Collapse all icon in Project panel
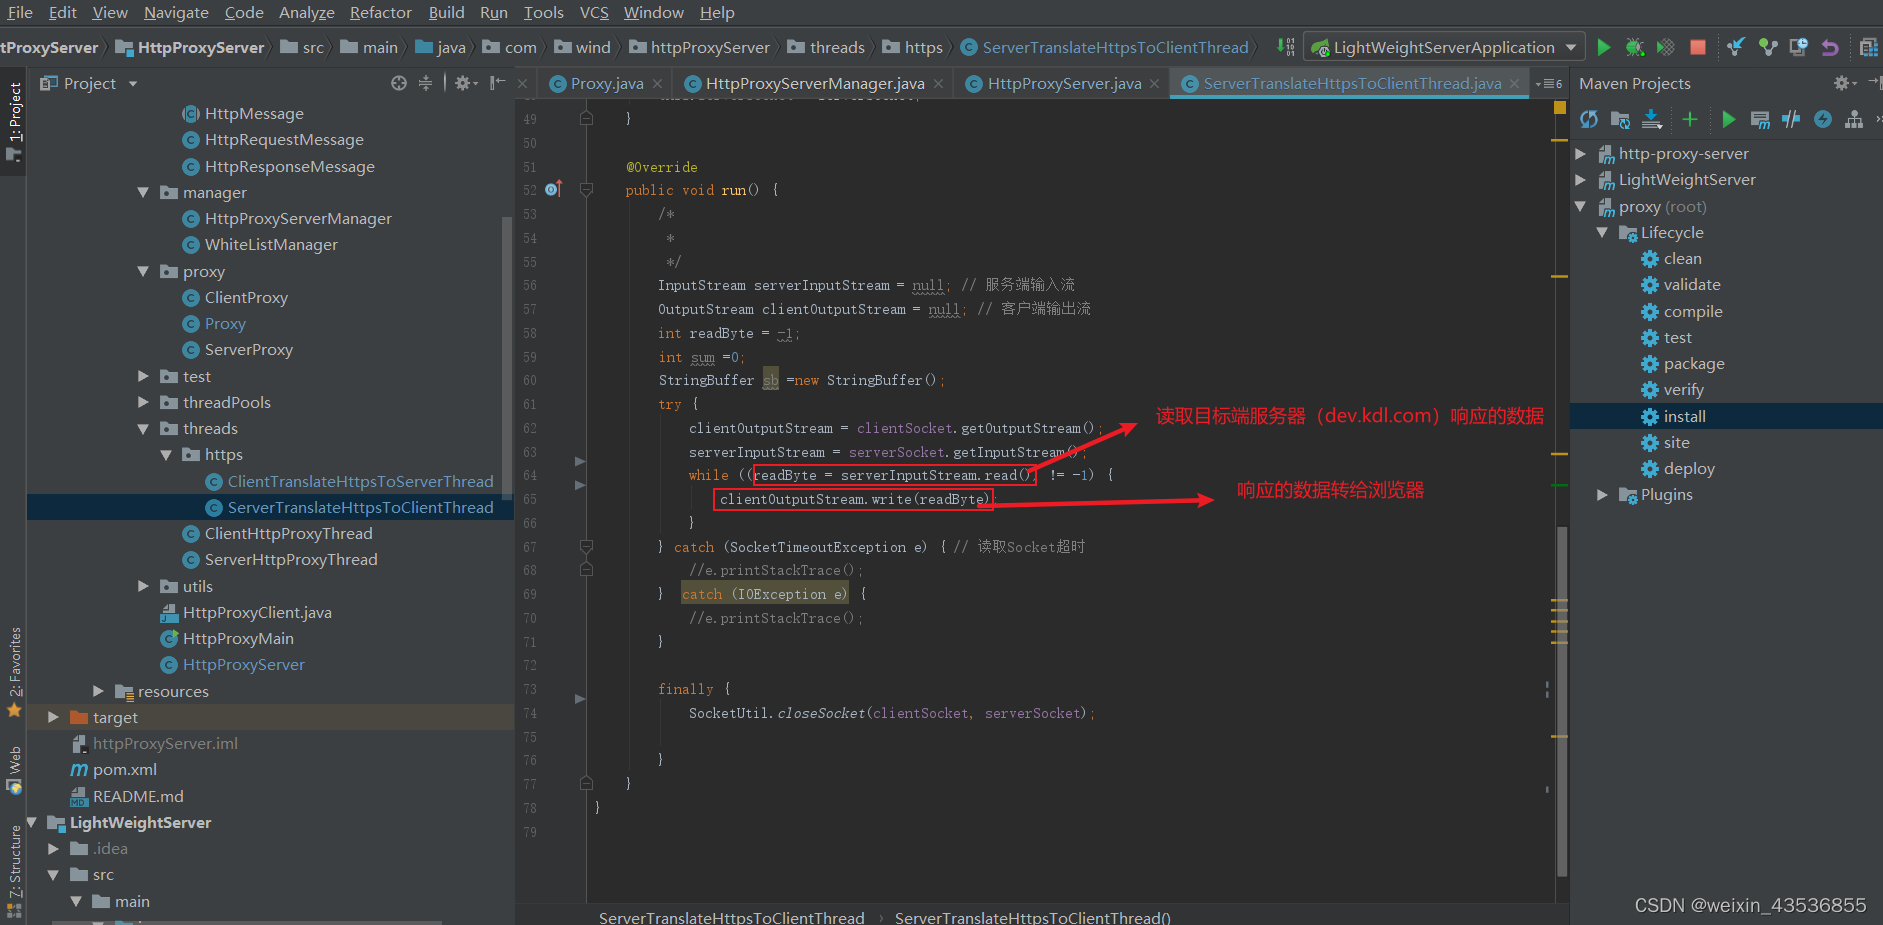This screenshot has width=1883, height=925. [x=425, y=83]
